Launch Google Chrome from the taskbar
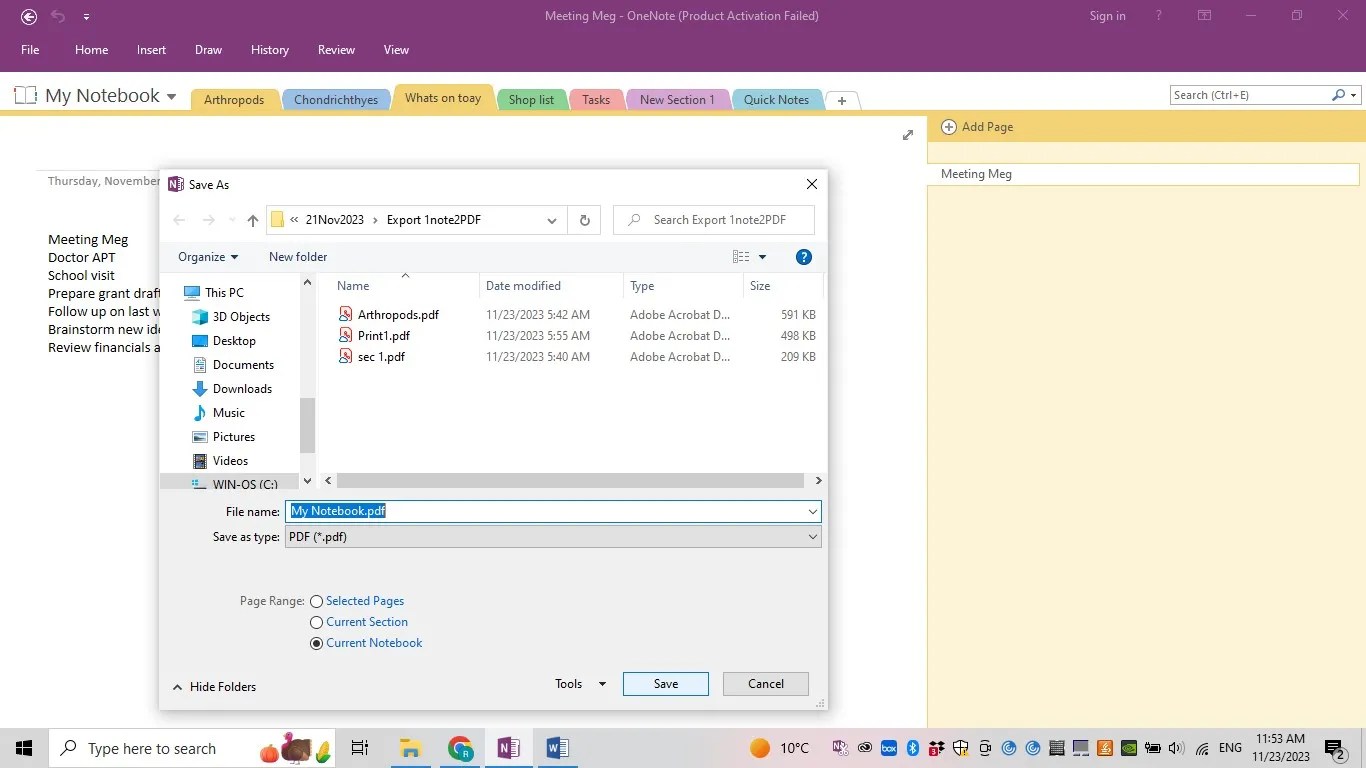 tap(459, 748)
